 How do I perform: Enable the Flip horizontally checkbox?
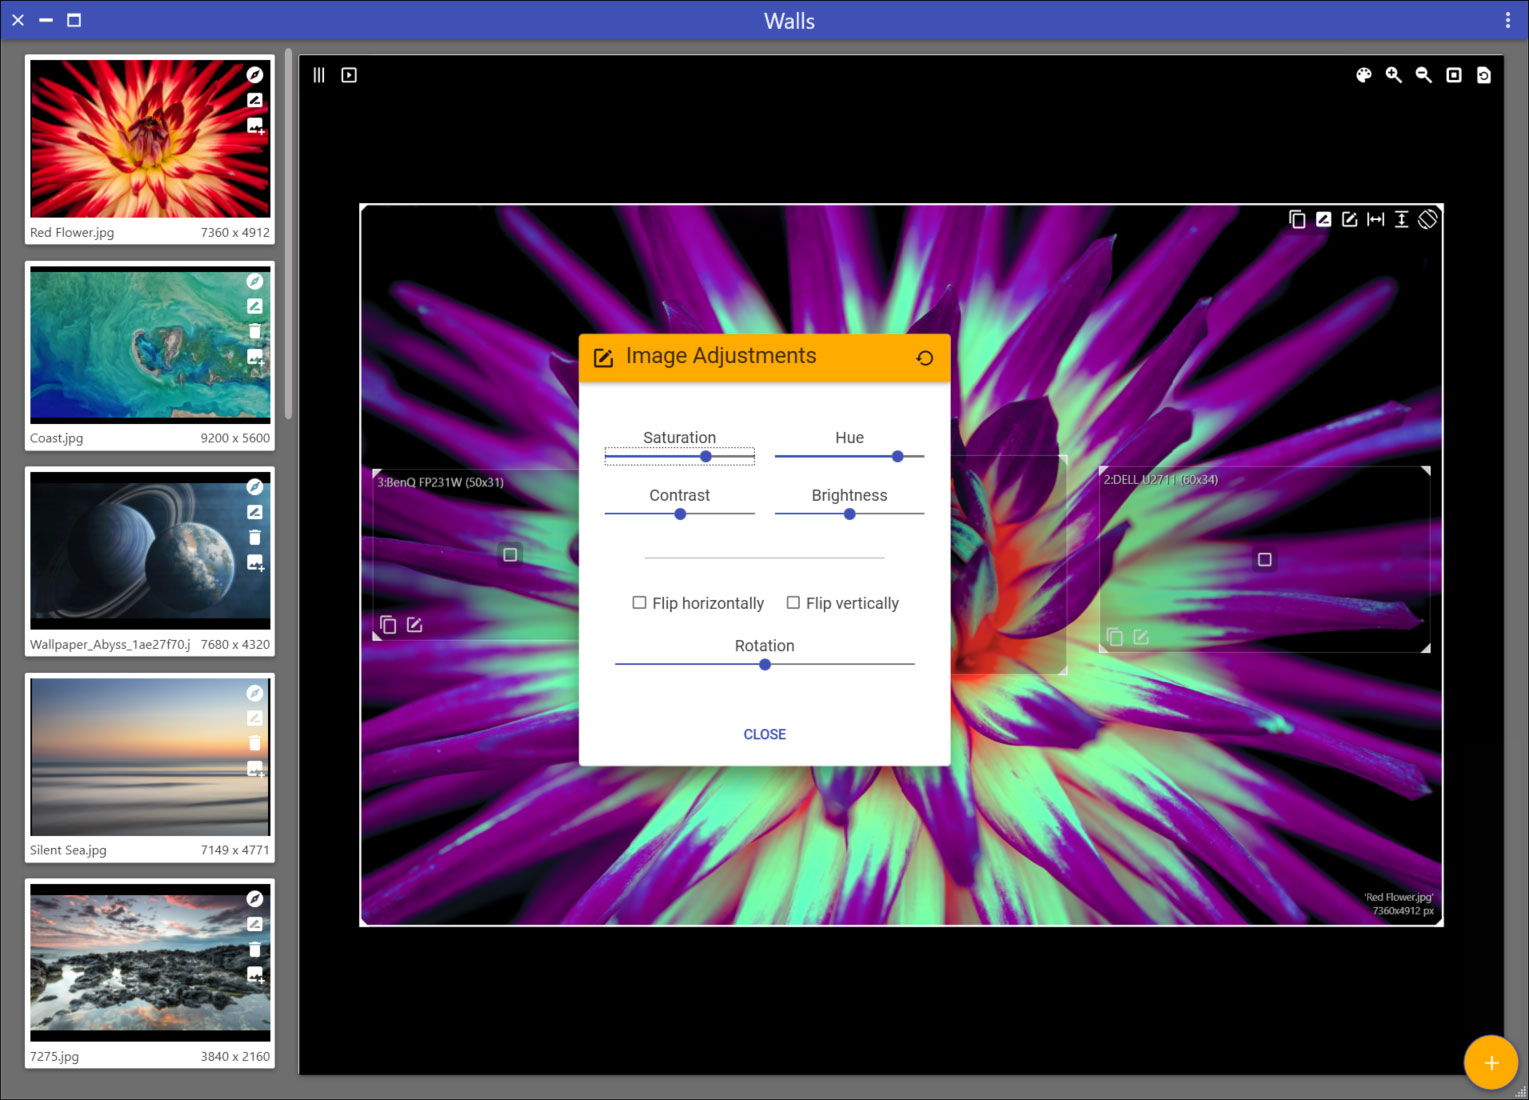(x=639, y=603)
